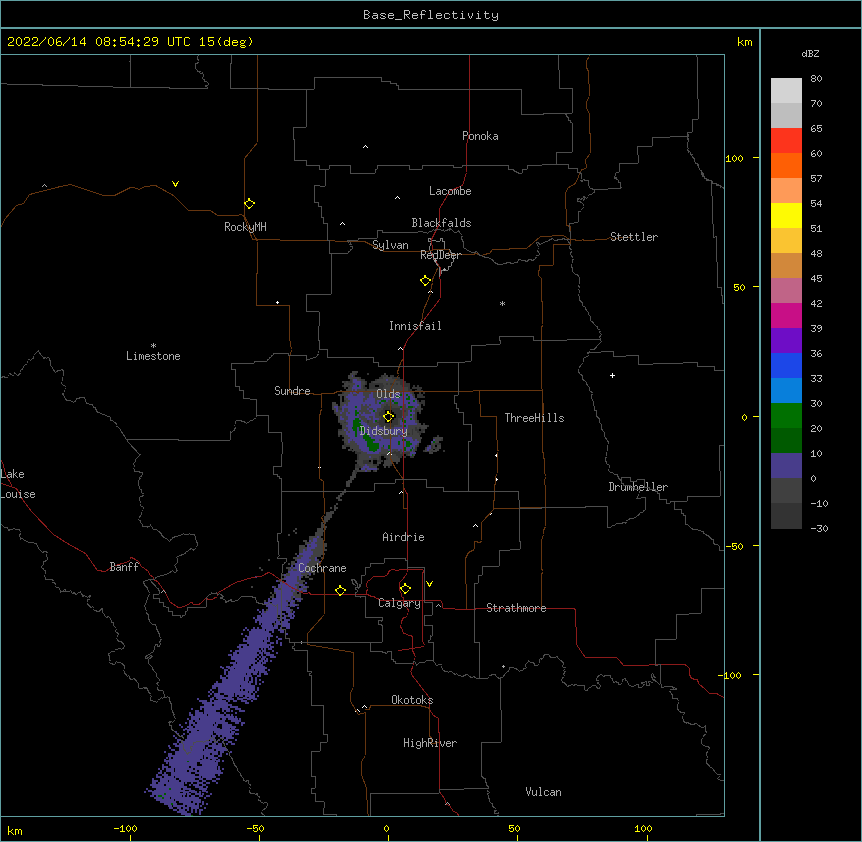Select the Calgary label
The image size is (862, 842).
(399, 603)
